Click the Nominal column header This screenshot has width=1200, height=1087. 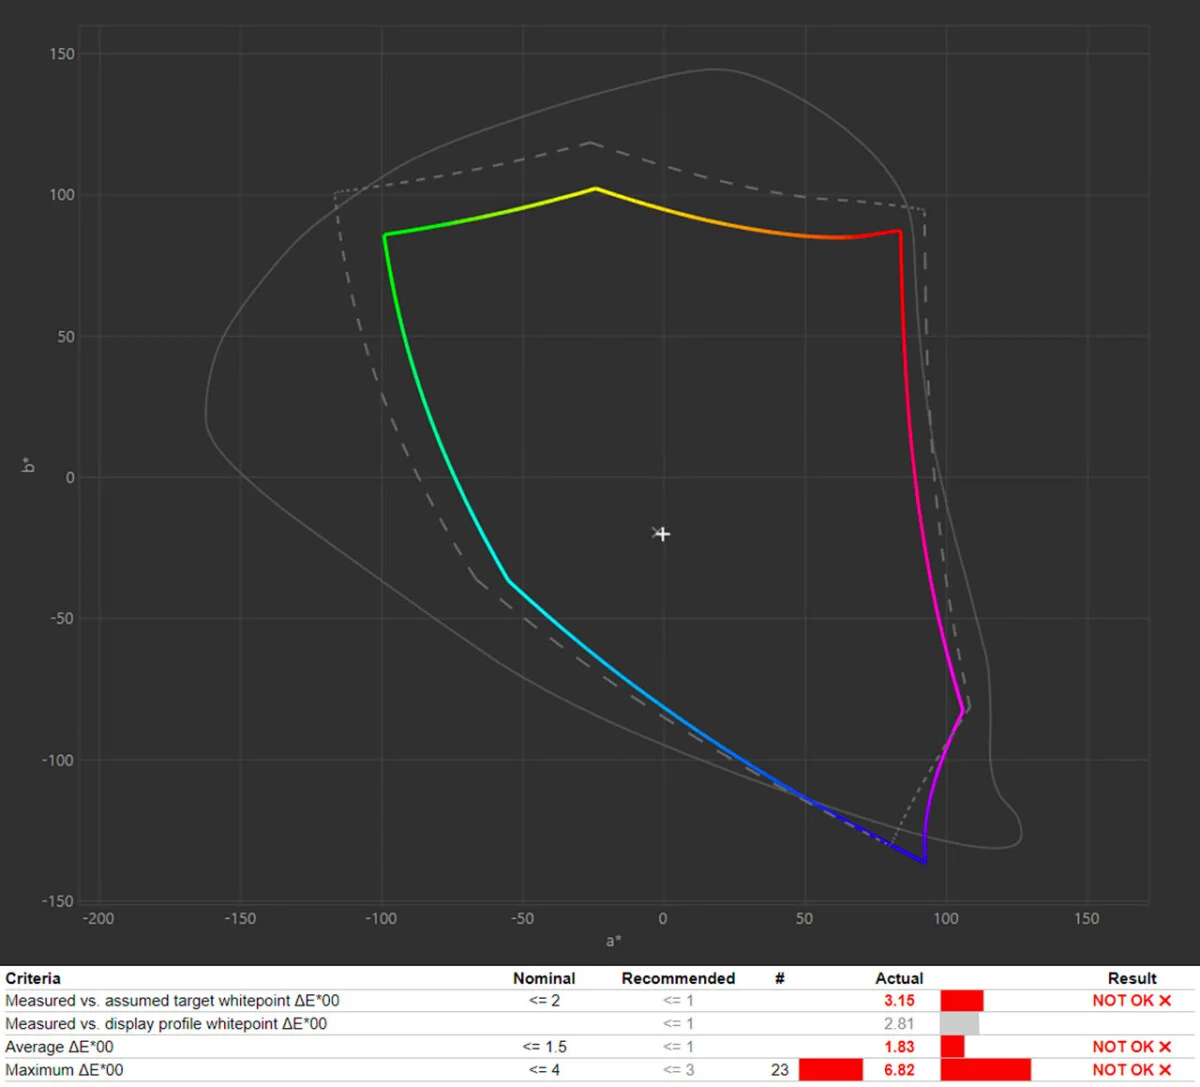(x=544, y=978)
